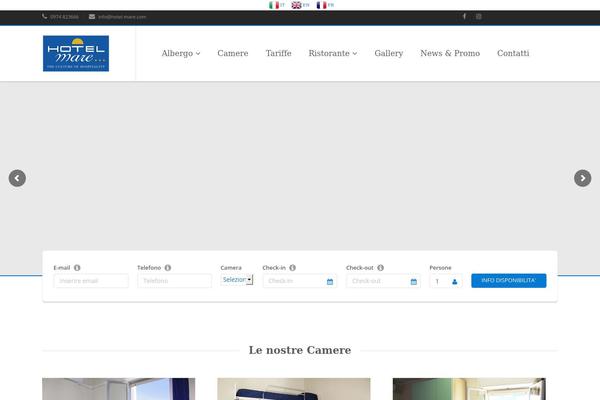Open the Facebook page icon

click(464, 16)
